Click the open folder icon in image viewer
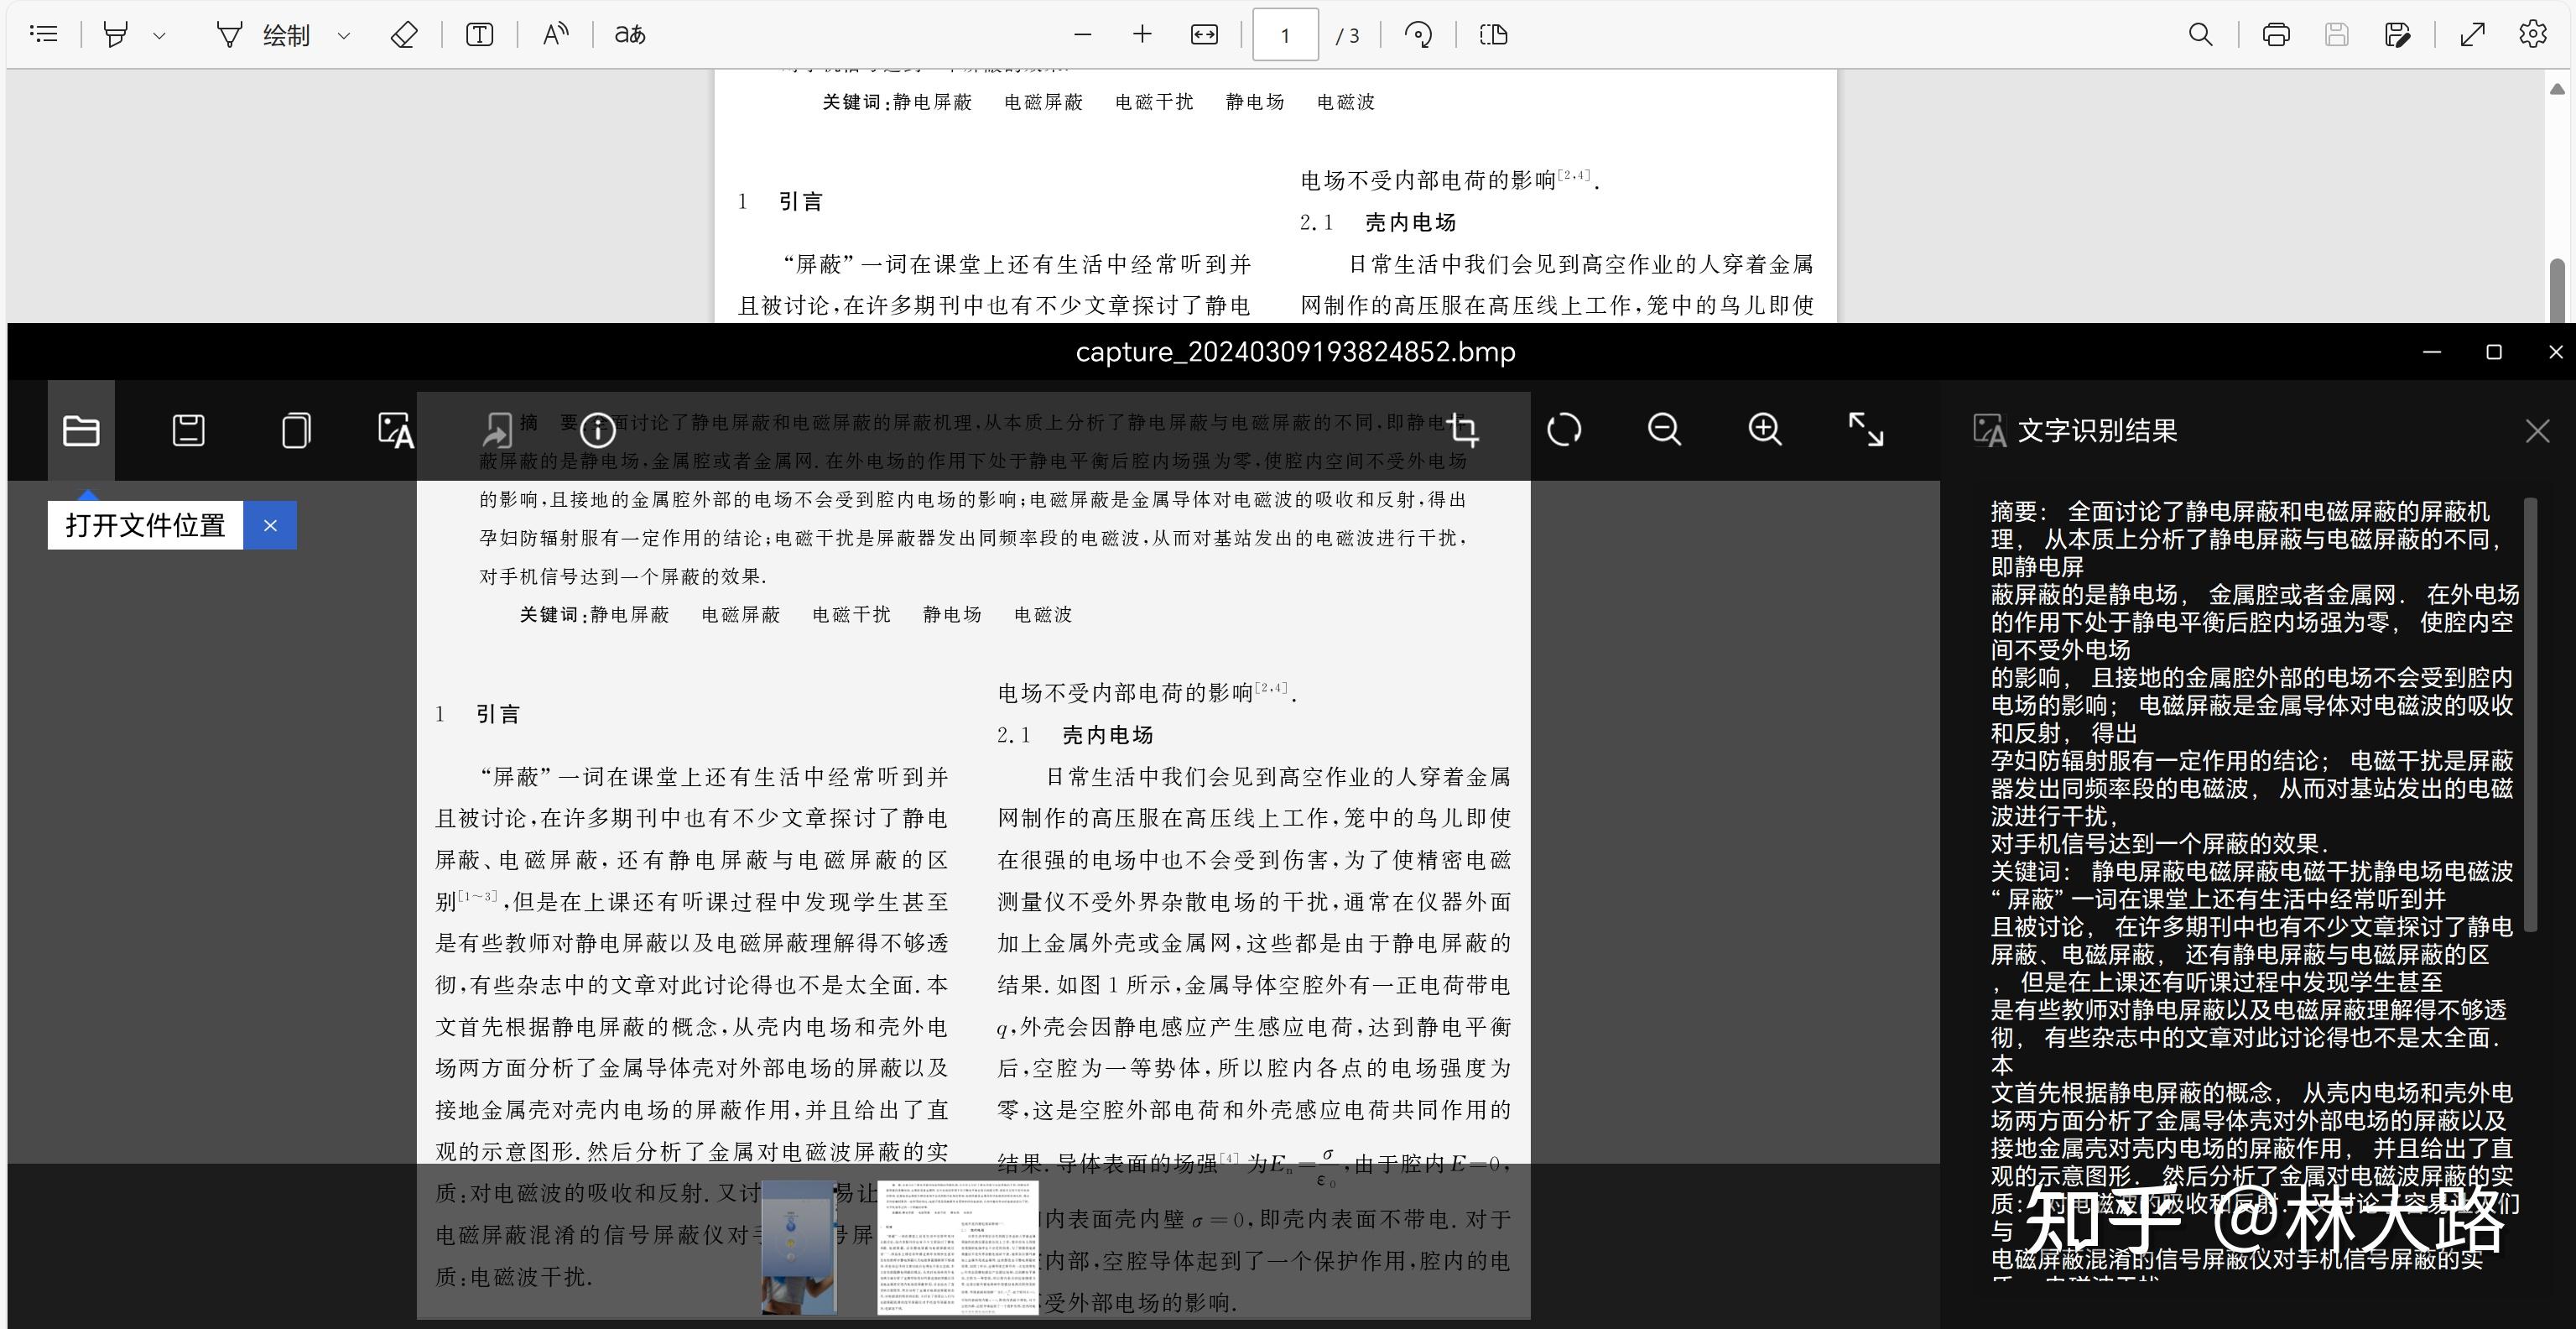Screen dimensions: 2576x1329 81,431
